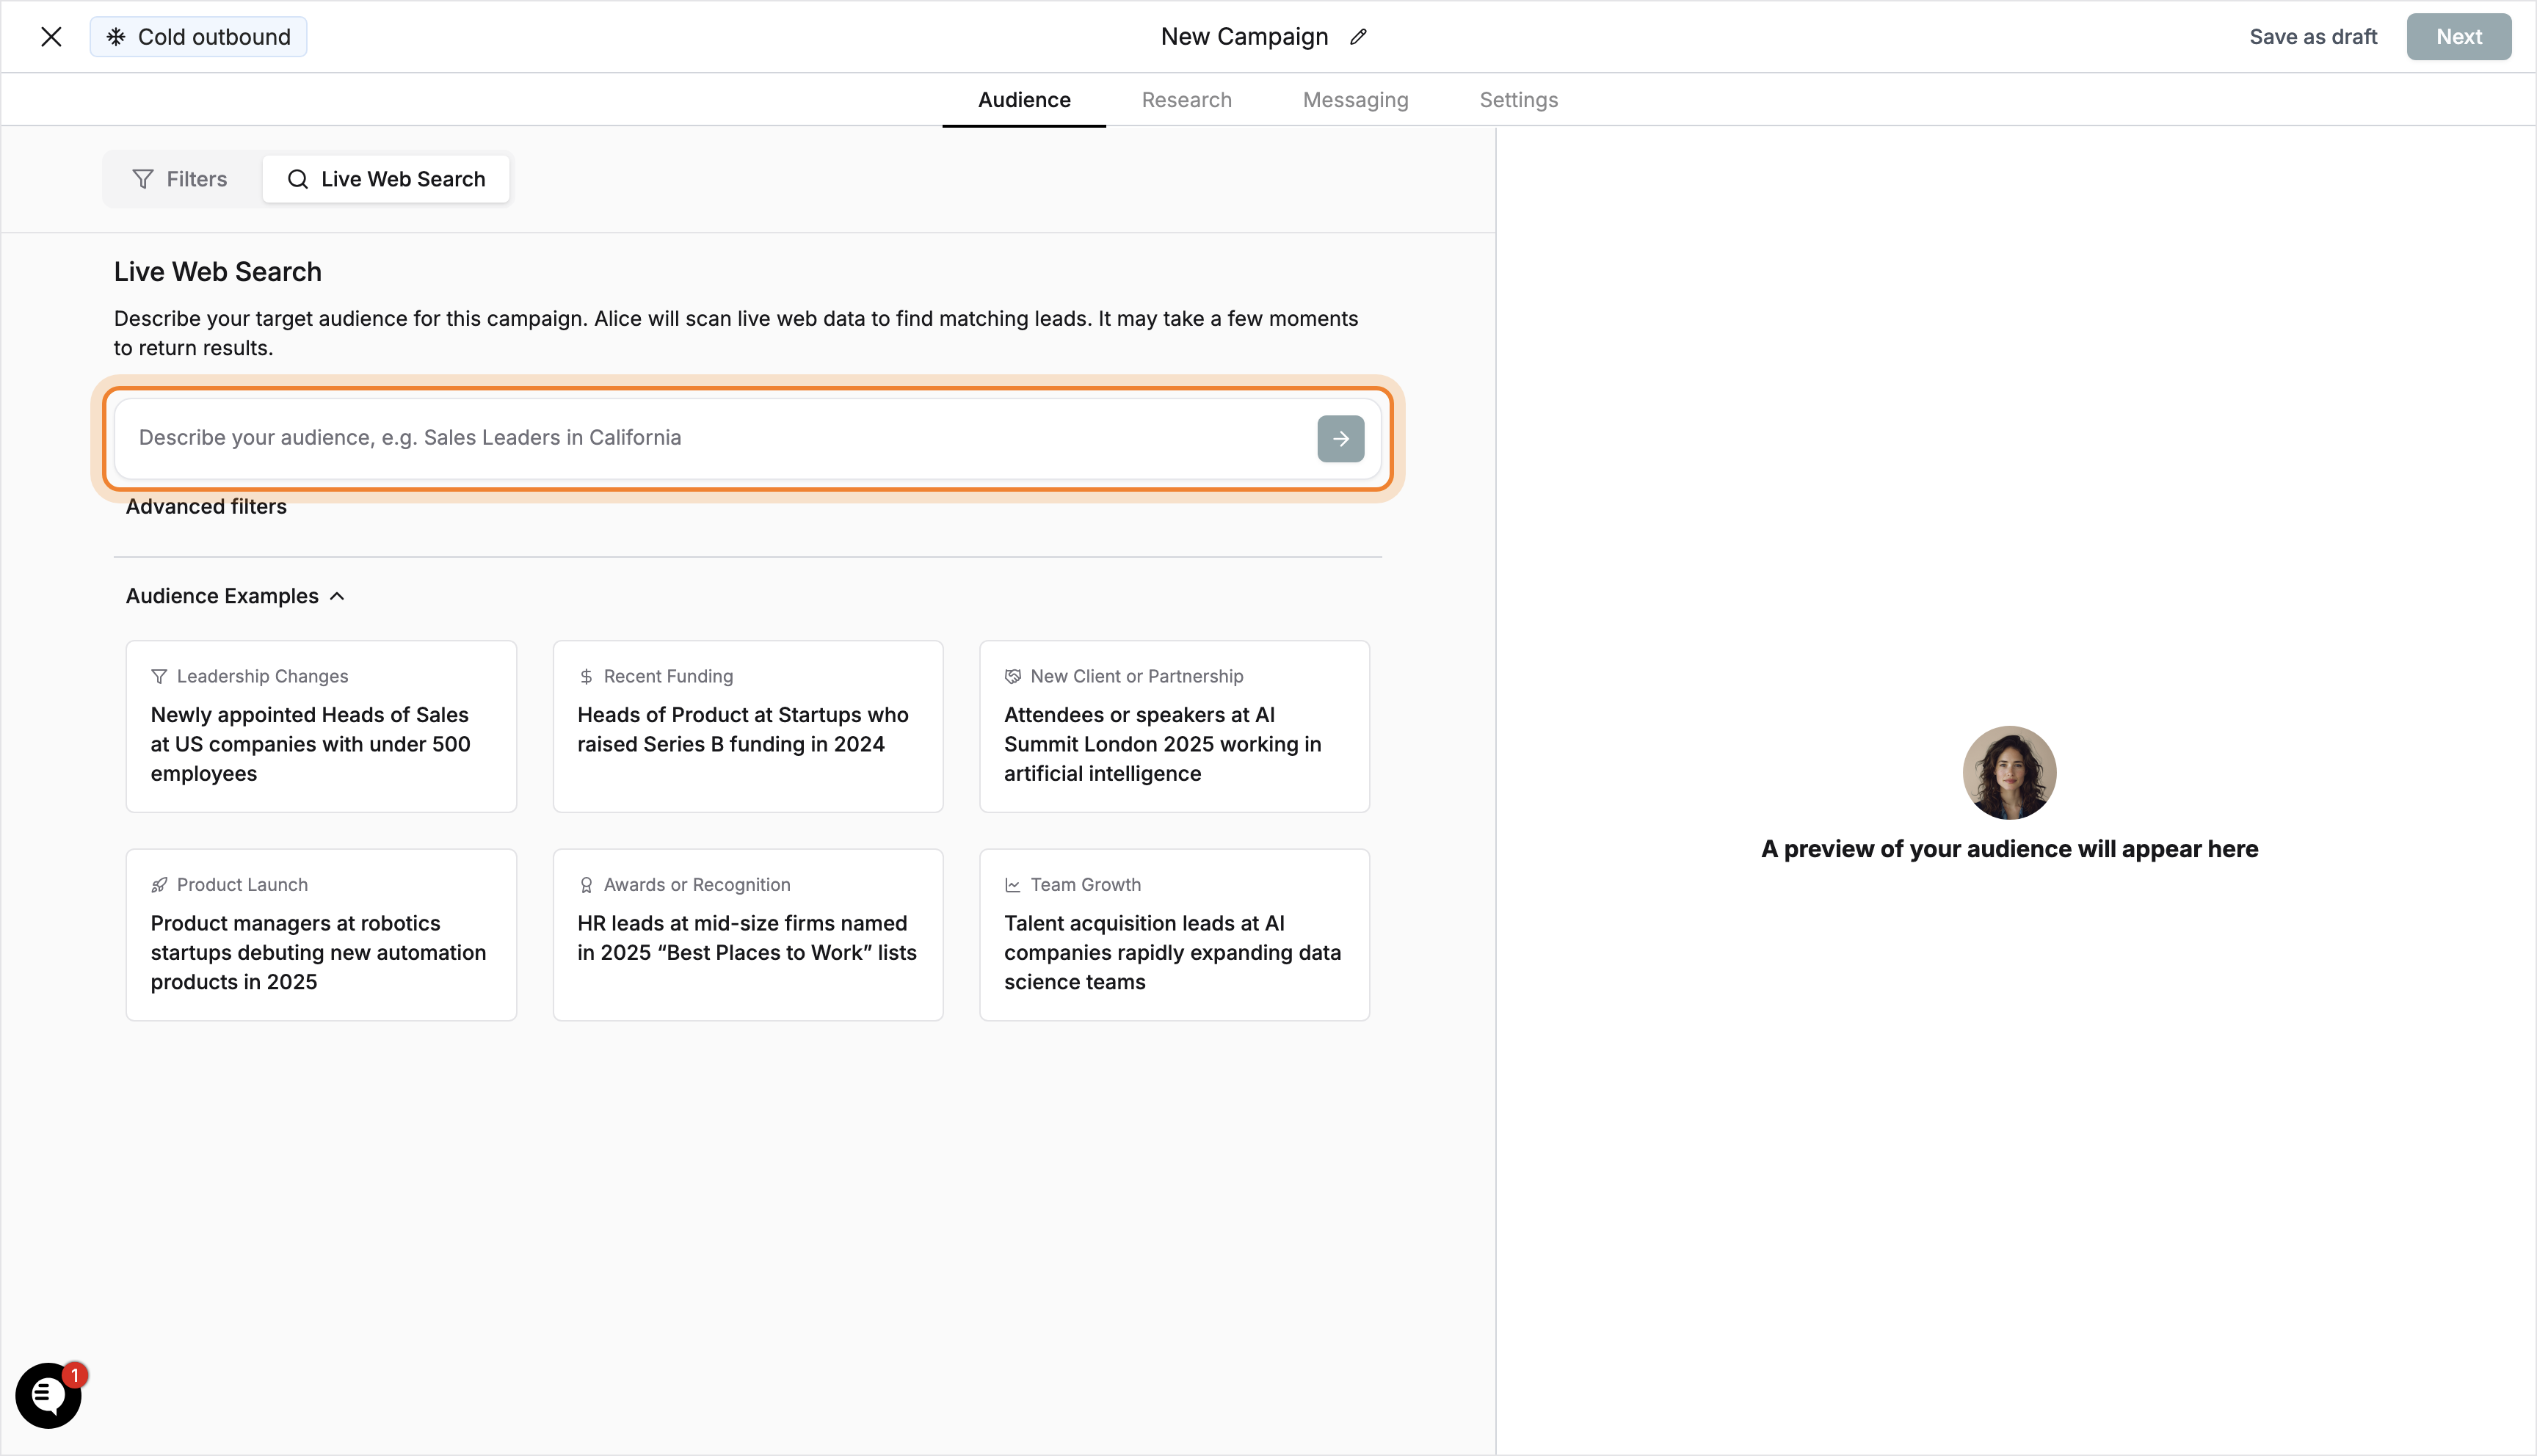Open the Messaging tab
Screen dimensions: 2537x1456
pyautogui.click(x=1355, y=99)
